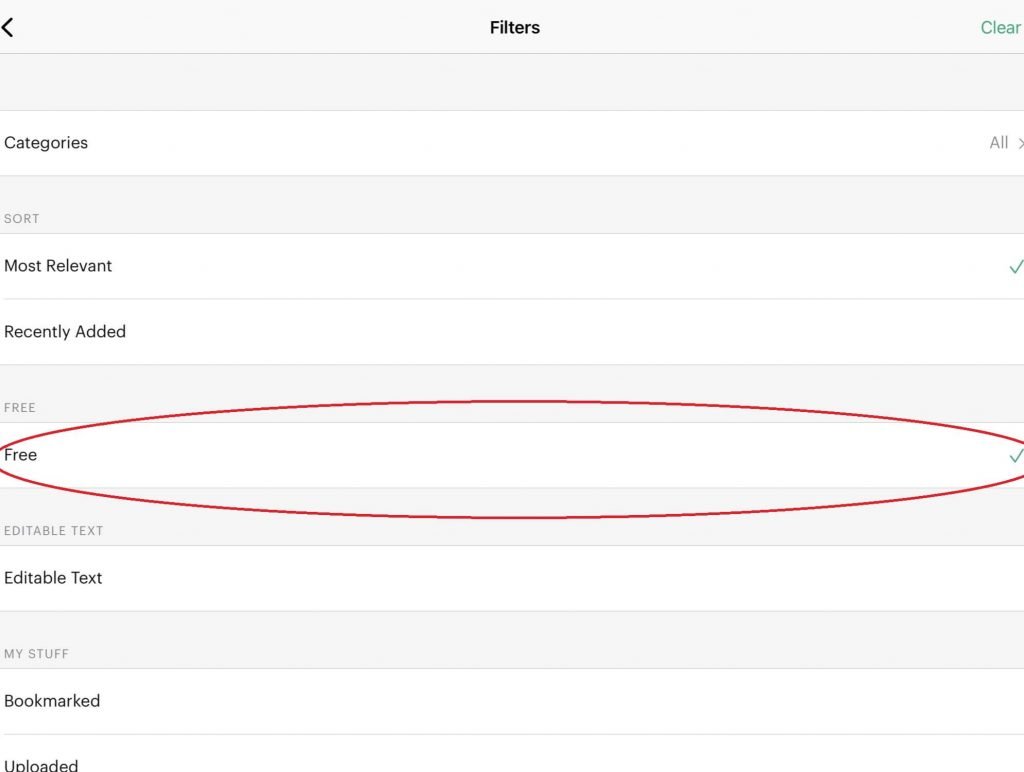1024x772 pixels.
Task: Tap the Bookmarked label
Action: 52,701
